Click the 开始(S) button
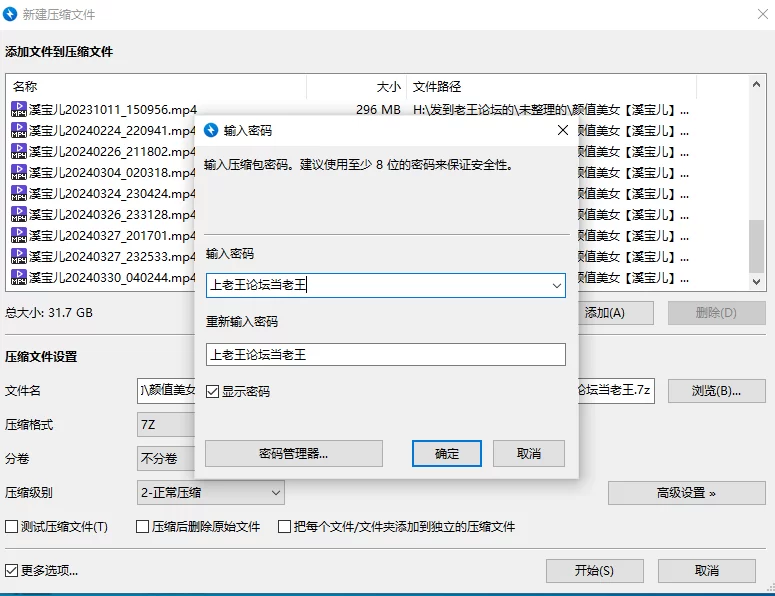Screen dimensions: 775x596 pyautogui.click(x=595, y=571)
